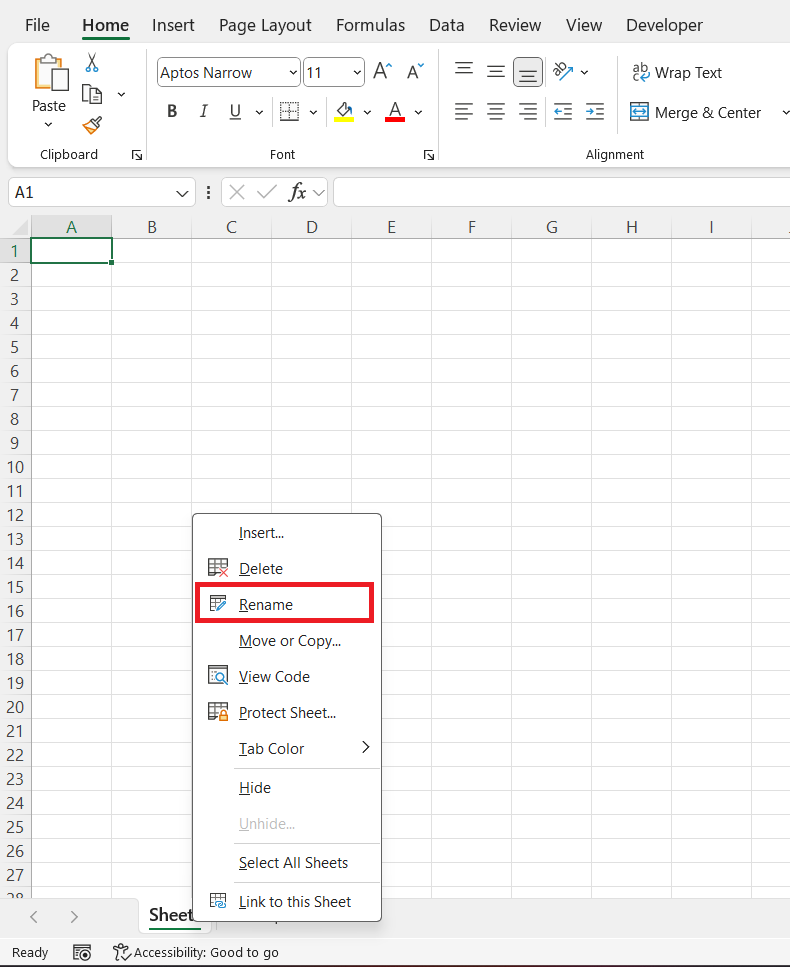Screen dimensions: 790x967
Task: Open the View tab
Action: (x=584, y=25)
